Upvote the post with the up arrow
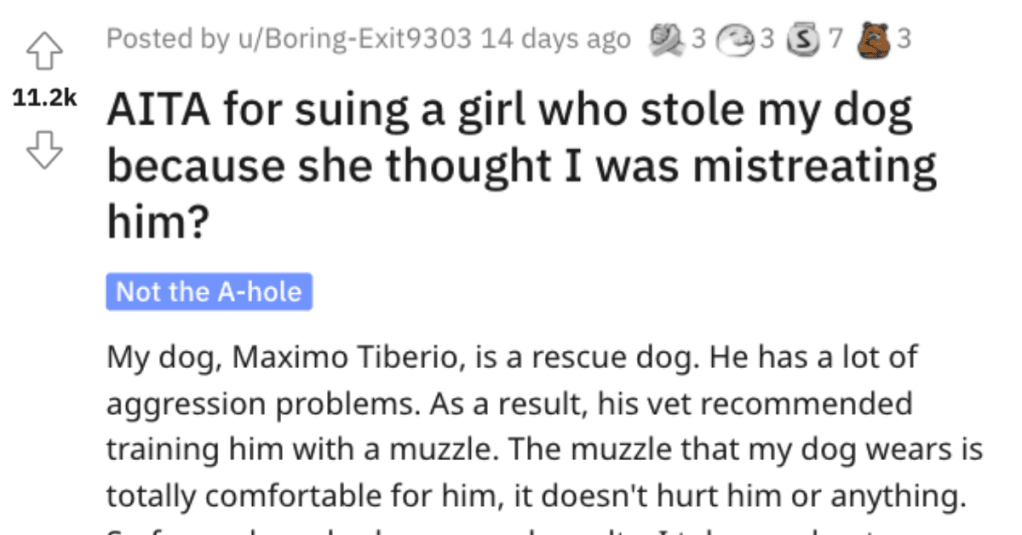1022x535 pixels. (x=44, y=51)
